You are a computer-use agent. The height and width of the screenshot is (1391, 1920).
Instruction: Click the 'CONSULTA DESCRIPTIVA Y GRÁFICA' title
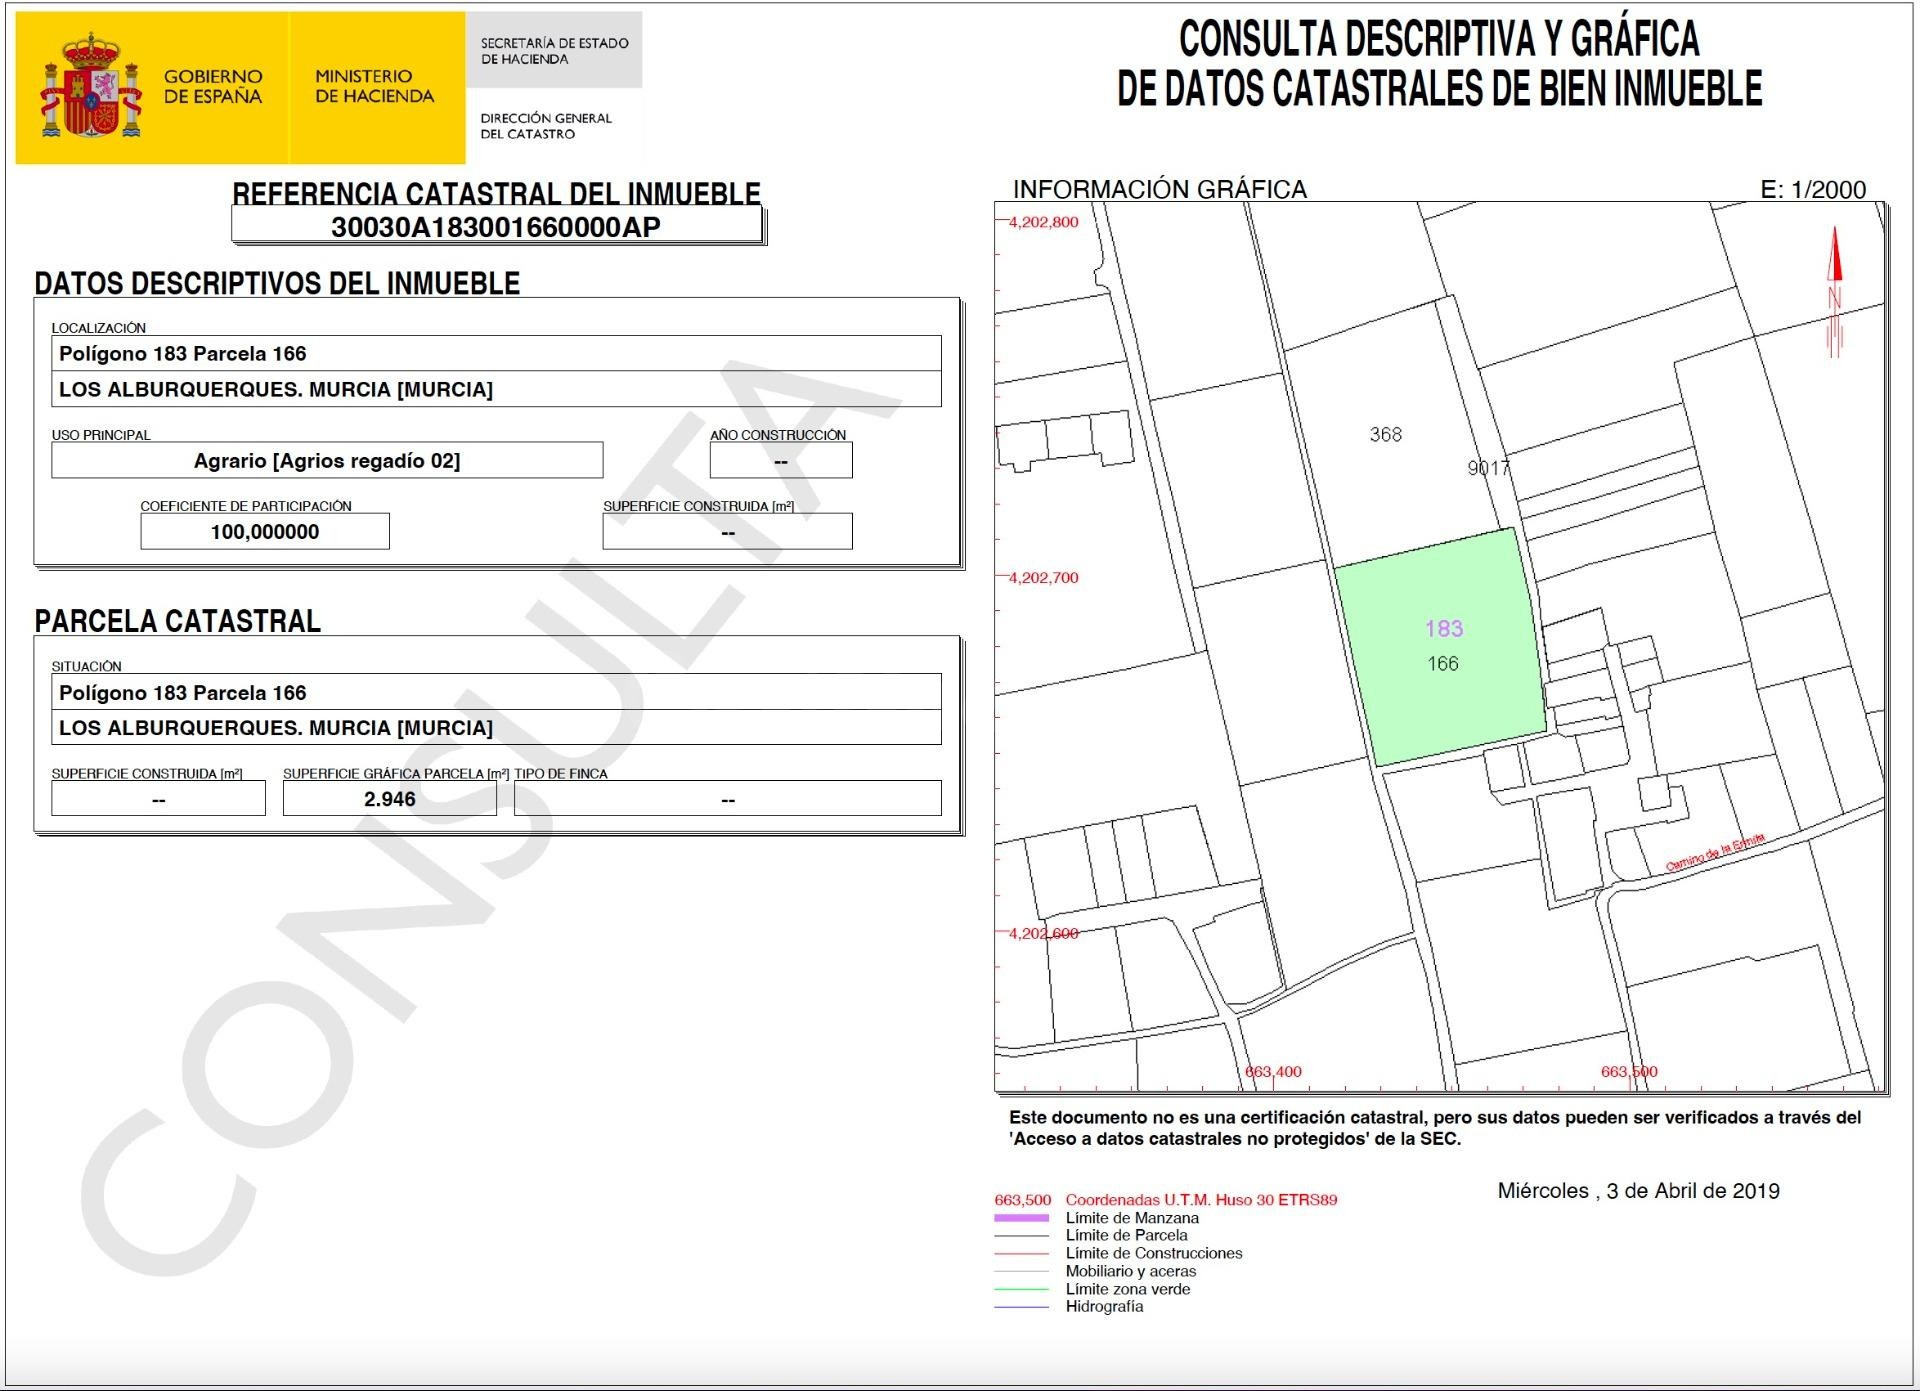coord(1439,39)
